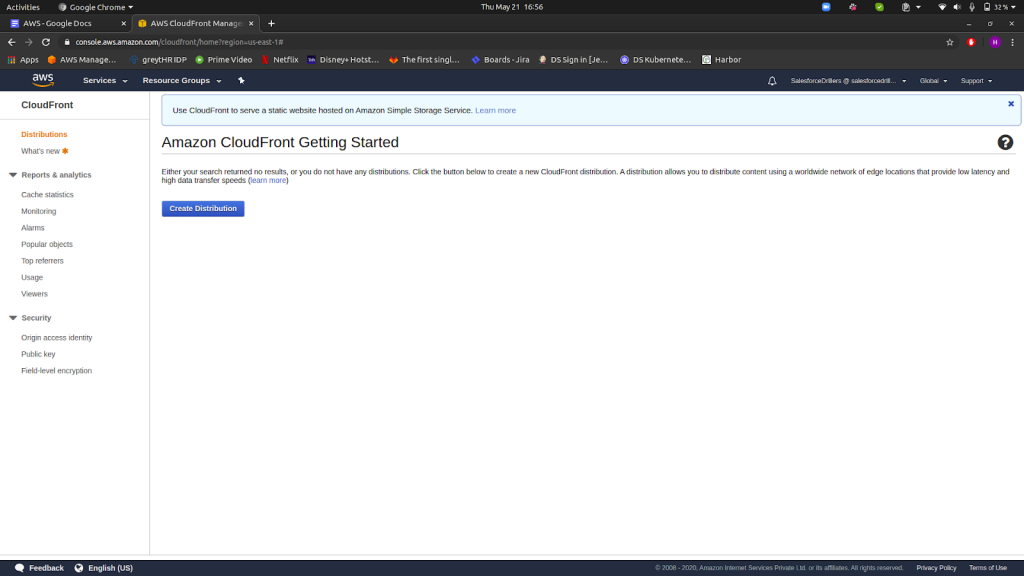
Task: Open Public key settings
Action: (38, 354)
